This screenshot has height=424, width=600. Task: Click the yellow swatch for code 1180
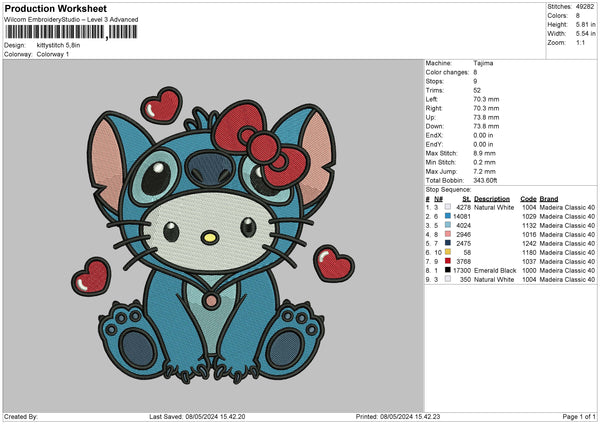448,252
